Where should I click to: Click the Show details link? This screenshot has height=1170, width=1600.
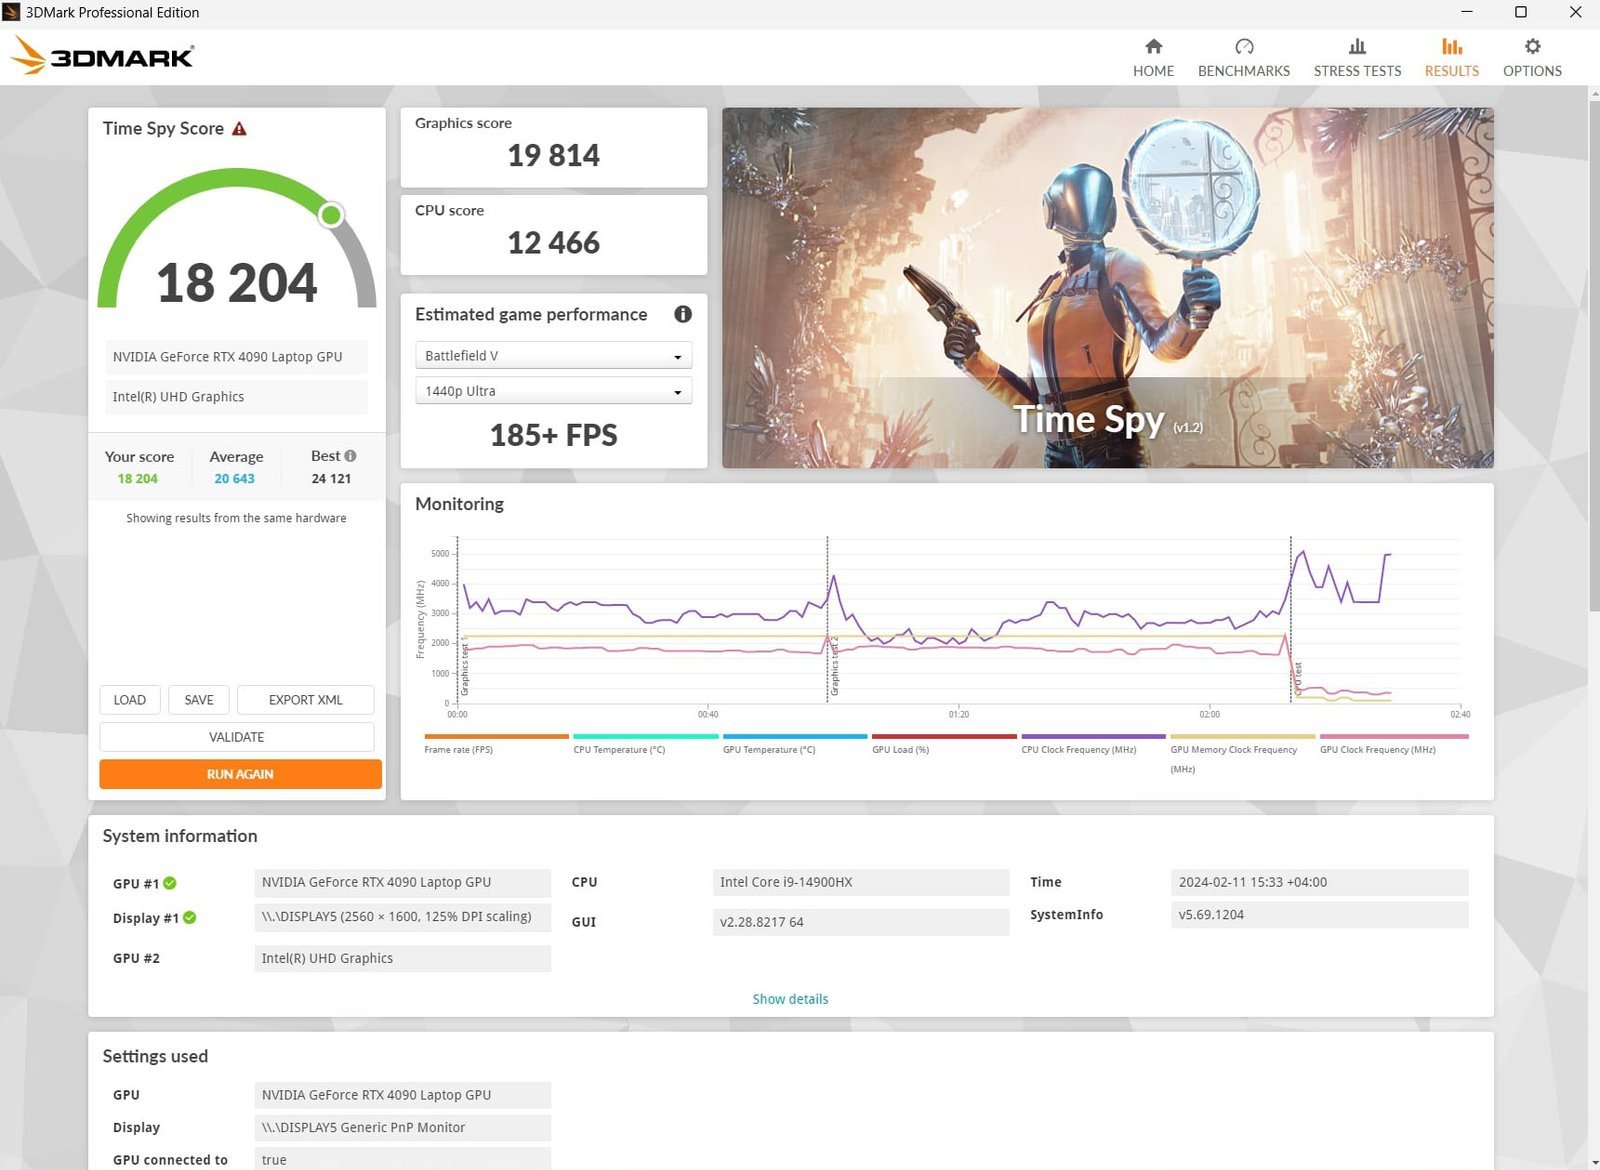[x=790, y=999]
